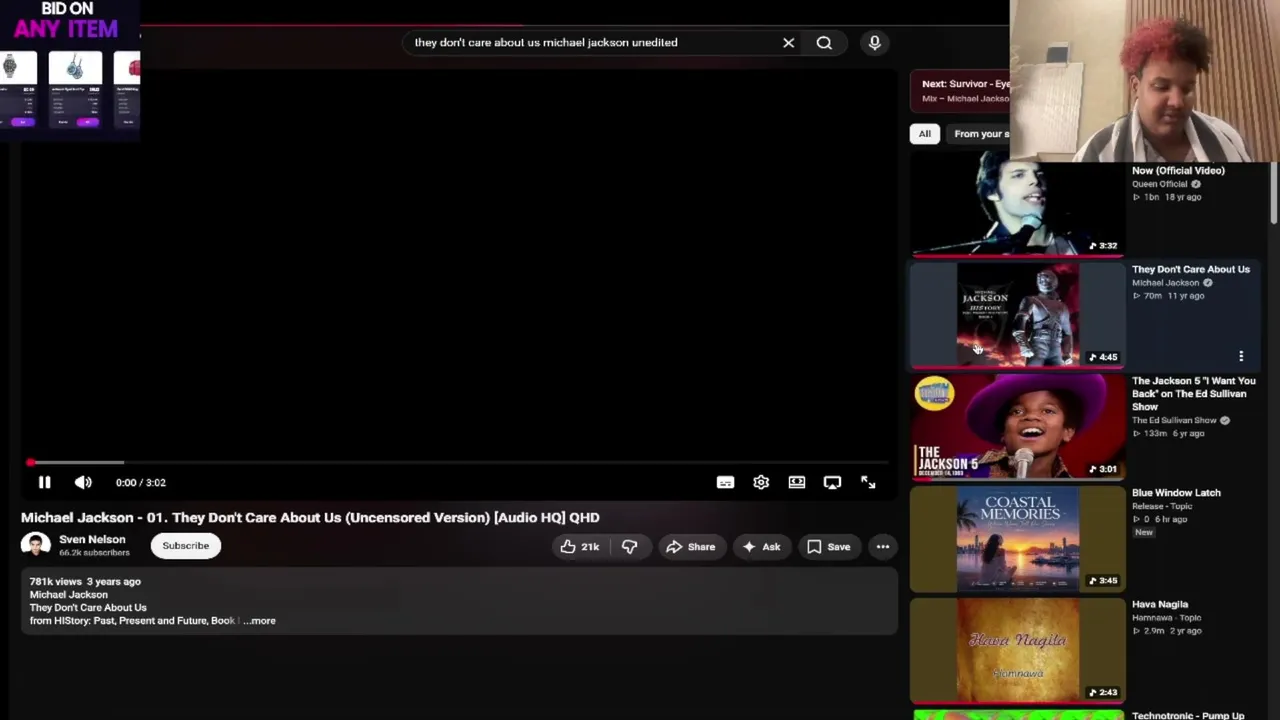Viewport: 1280px width, 720px height.
Task: Click 'Now (Official Video)' sidebar title
Action: point(1178,171)
